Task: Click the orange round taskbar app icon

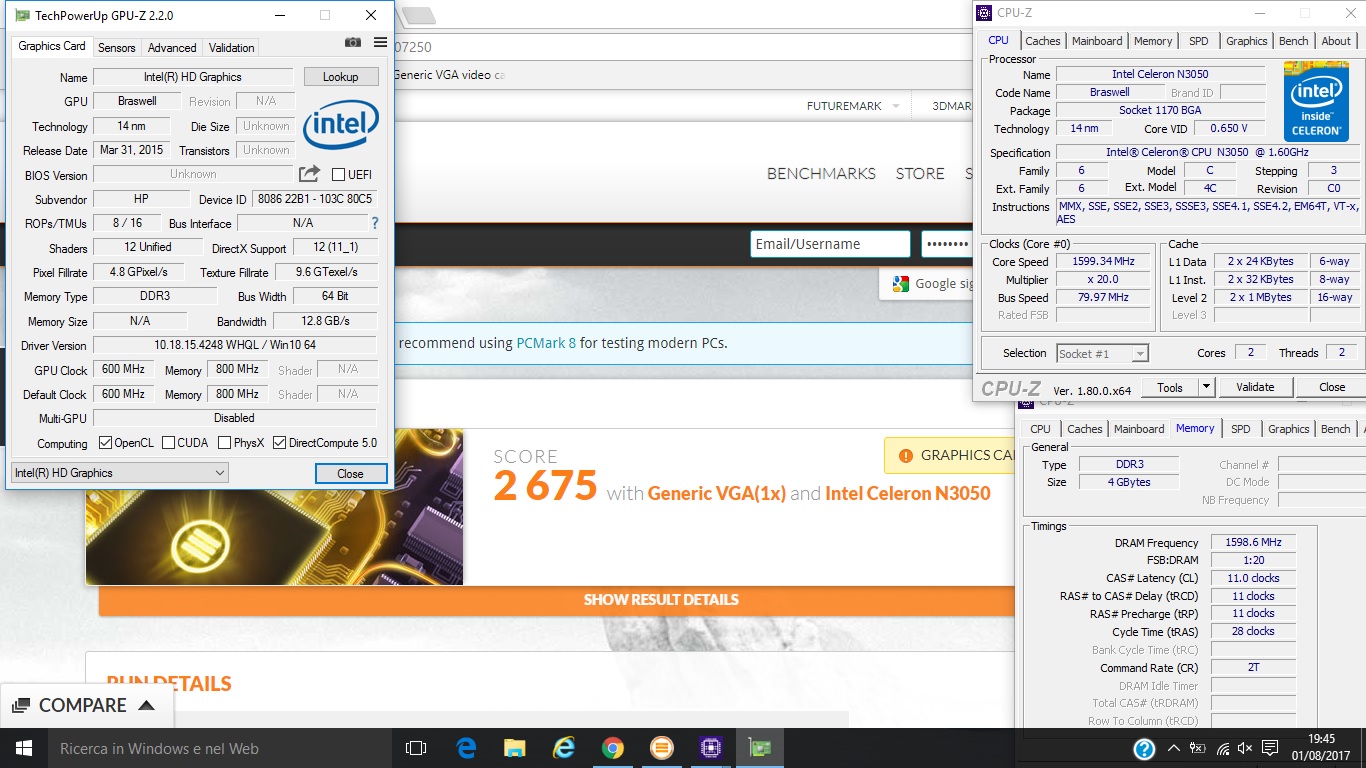Action: (661, 748)
